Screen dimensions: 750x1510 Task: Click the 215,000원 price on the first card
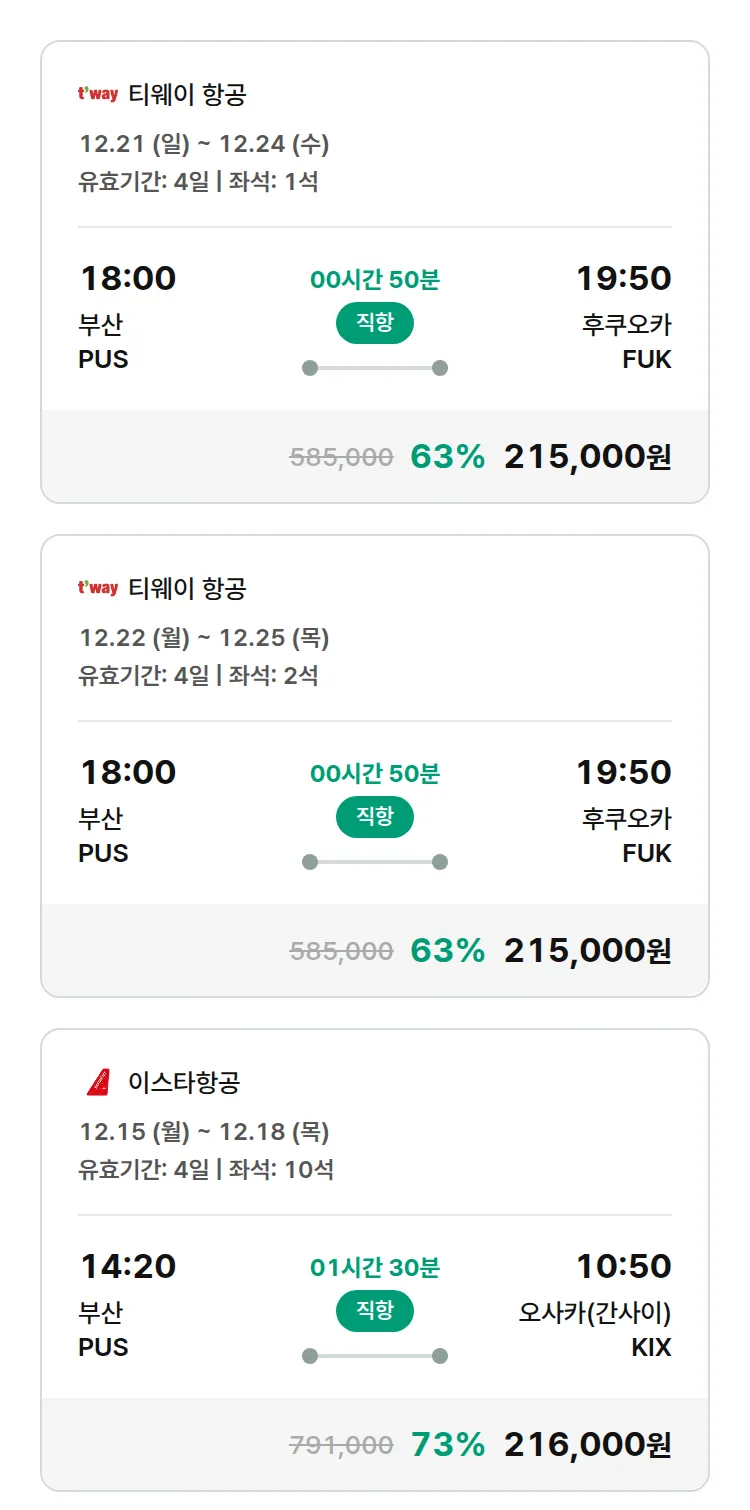[x=591, y=457]
